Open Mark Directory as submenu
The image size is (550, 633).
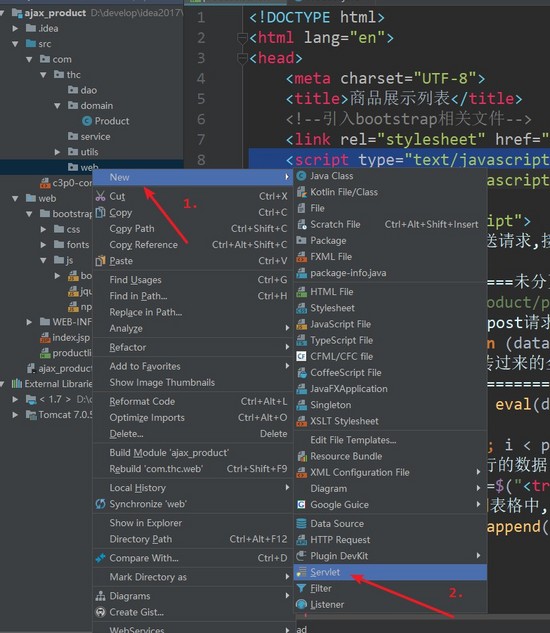pyautogui.click(x=193, y=577)
